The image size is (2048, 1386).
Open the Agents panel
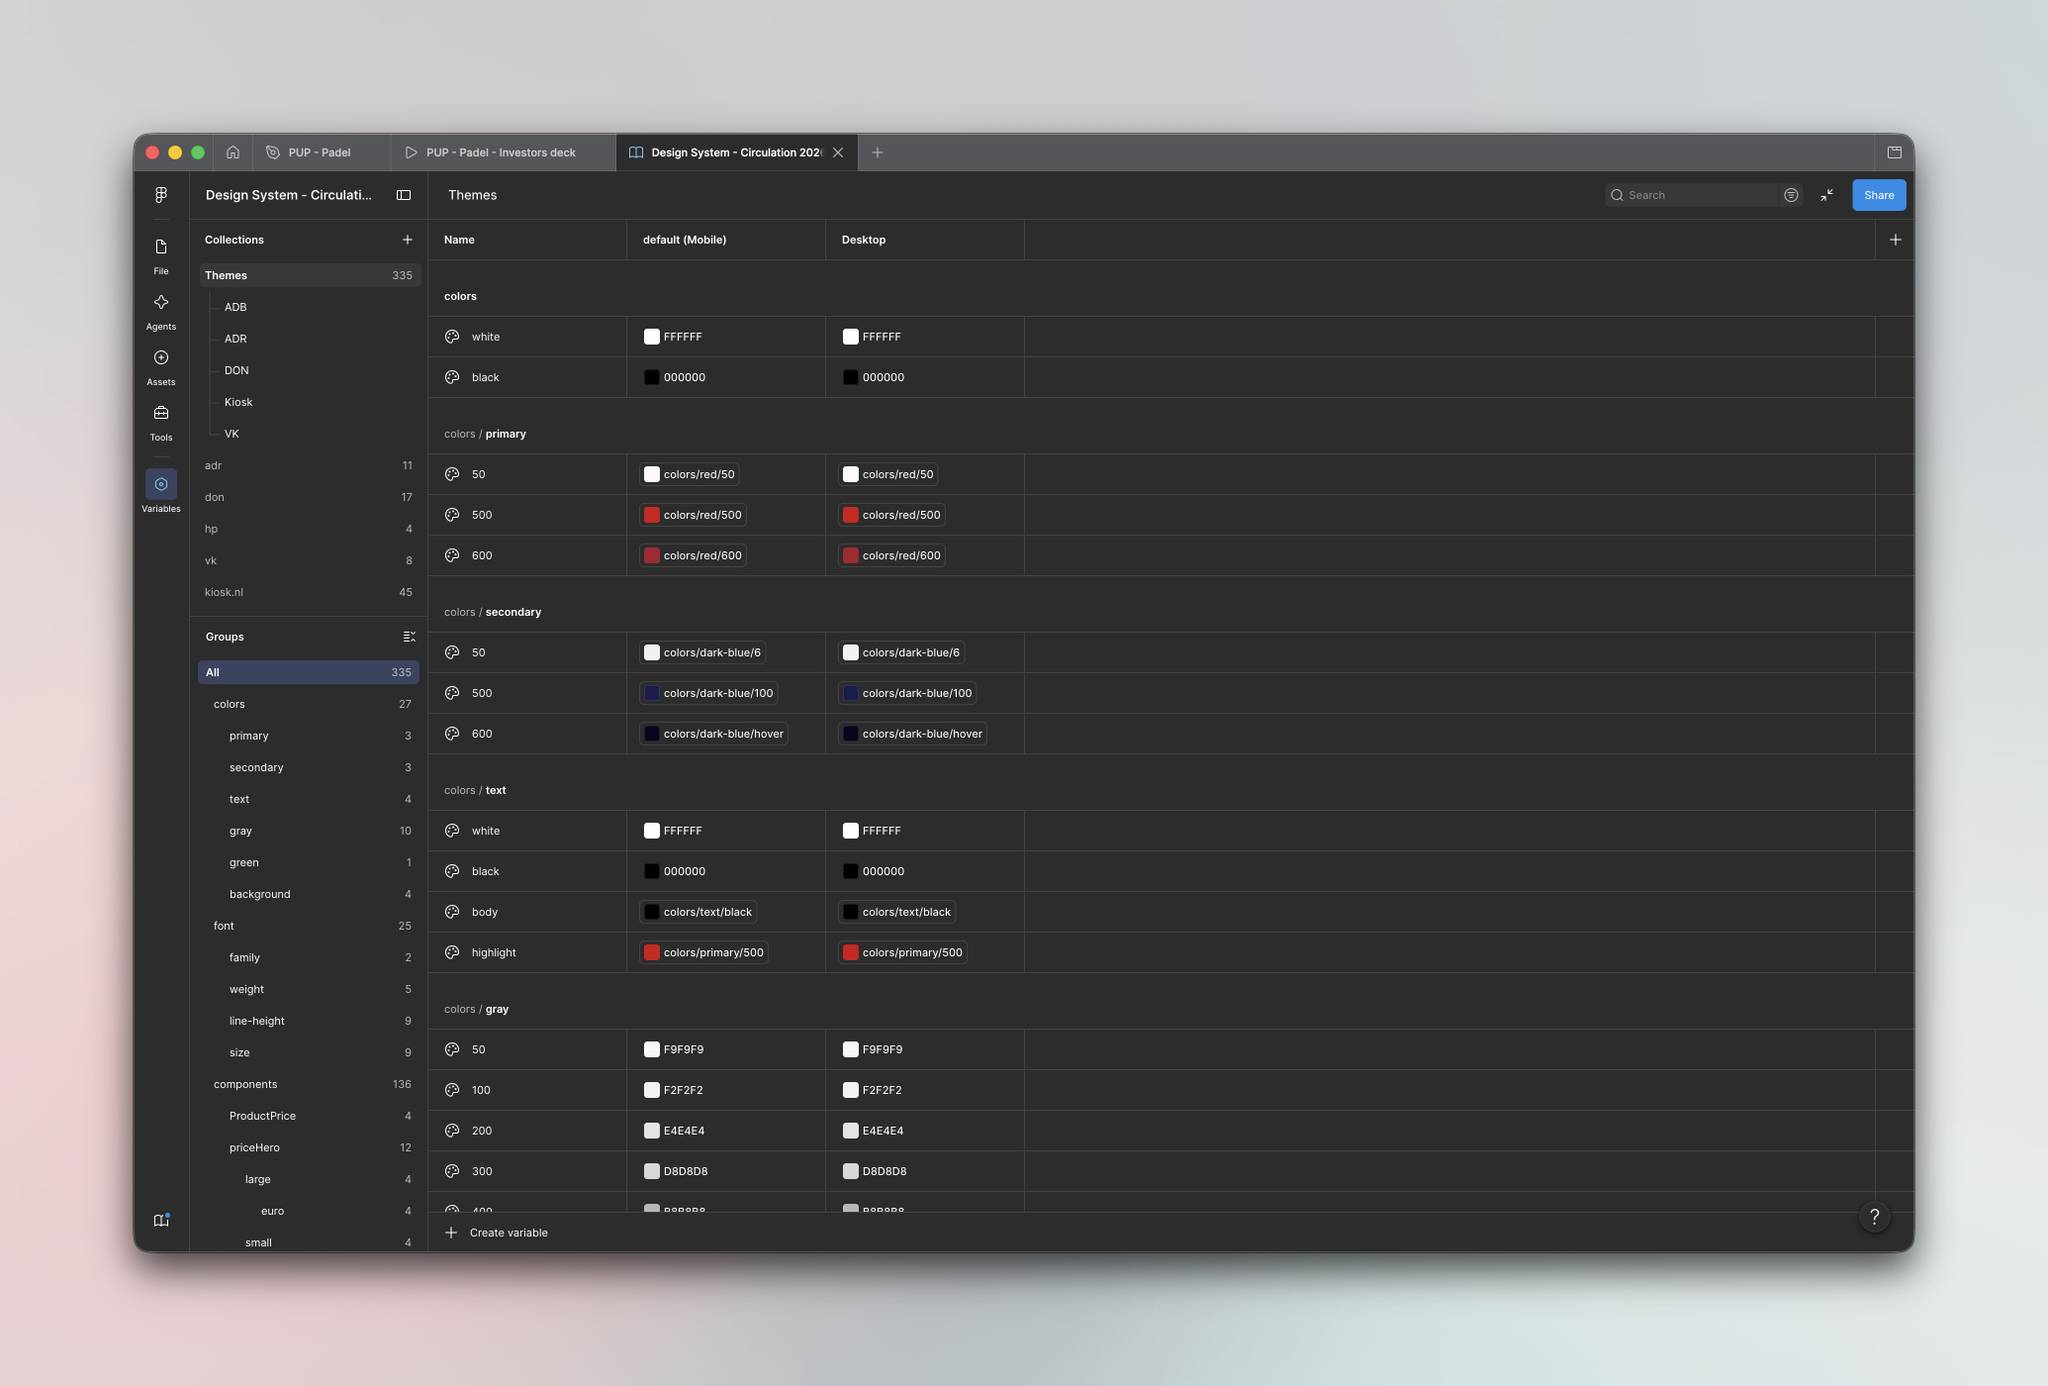(161, 311)
